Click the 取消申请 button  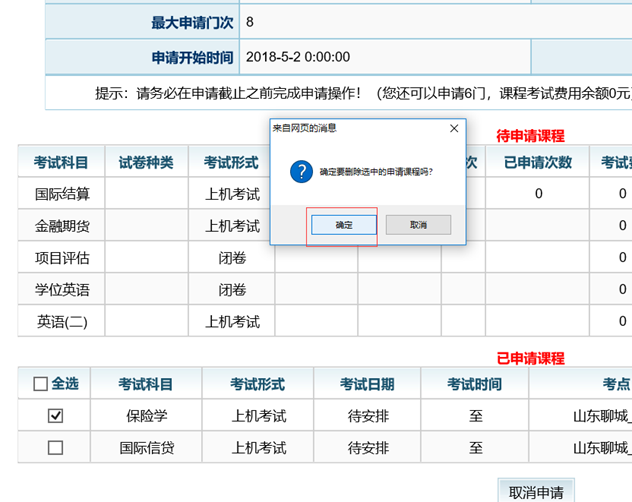click(x=536, y=491)
